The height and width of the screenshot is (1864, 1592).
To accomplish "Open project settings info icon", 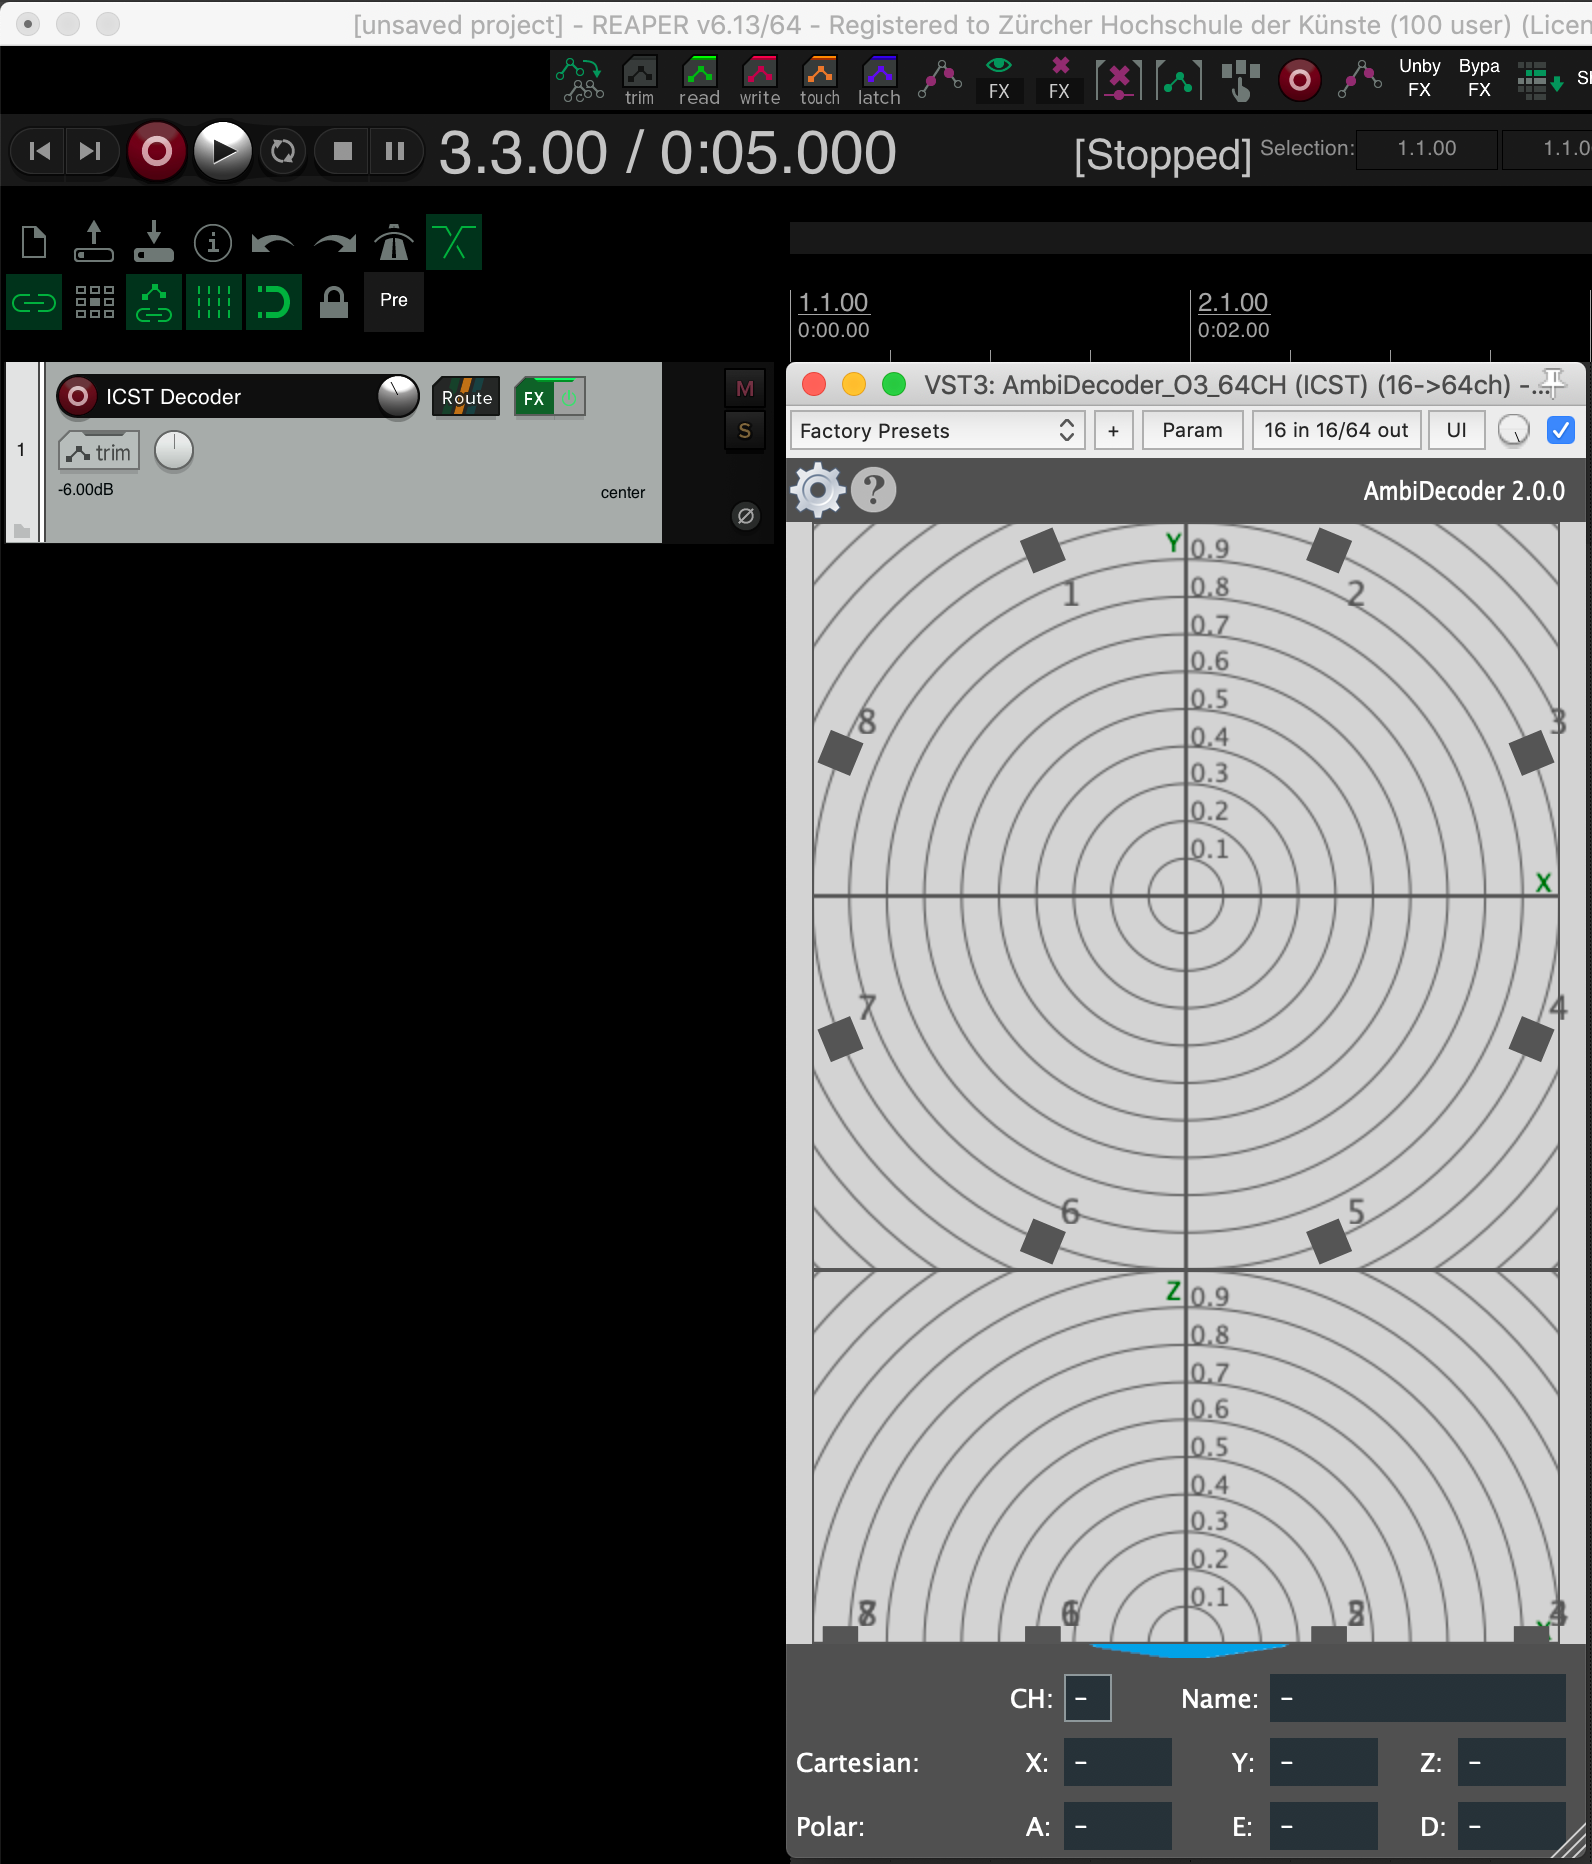I will pyautogui.click(x=213, y=242).
